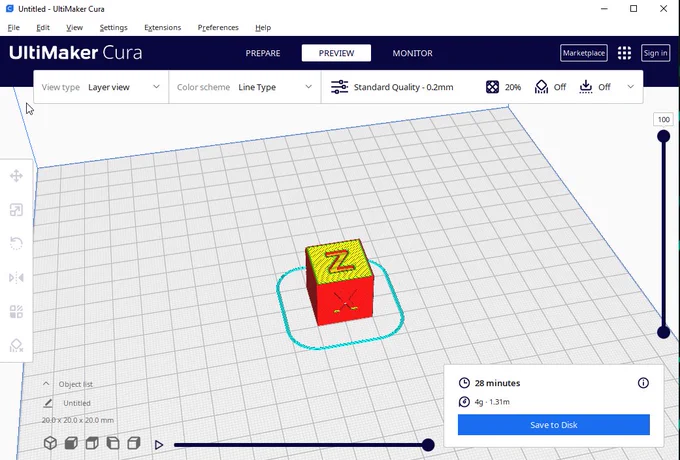680x460 pixels.
Task: Click the Untitled job name text
Action: click(77, 403)
